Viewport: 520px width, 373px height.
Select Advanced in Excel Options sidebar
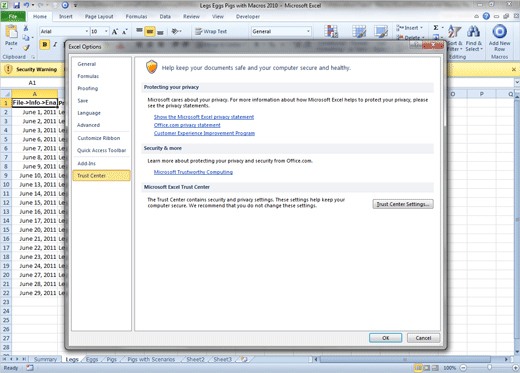coord(88,125)
